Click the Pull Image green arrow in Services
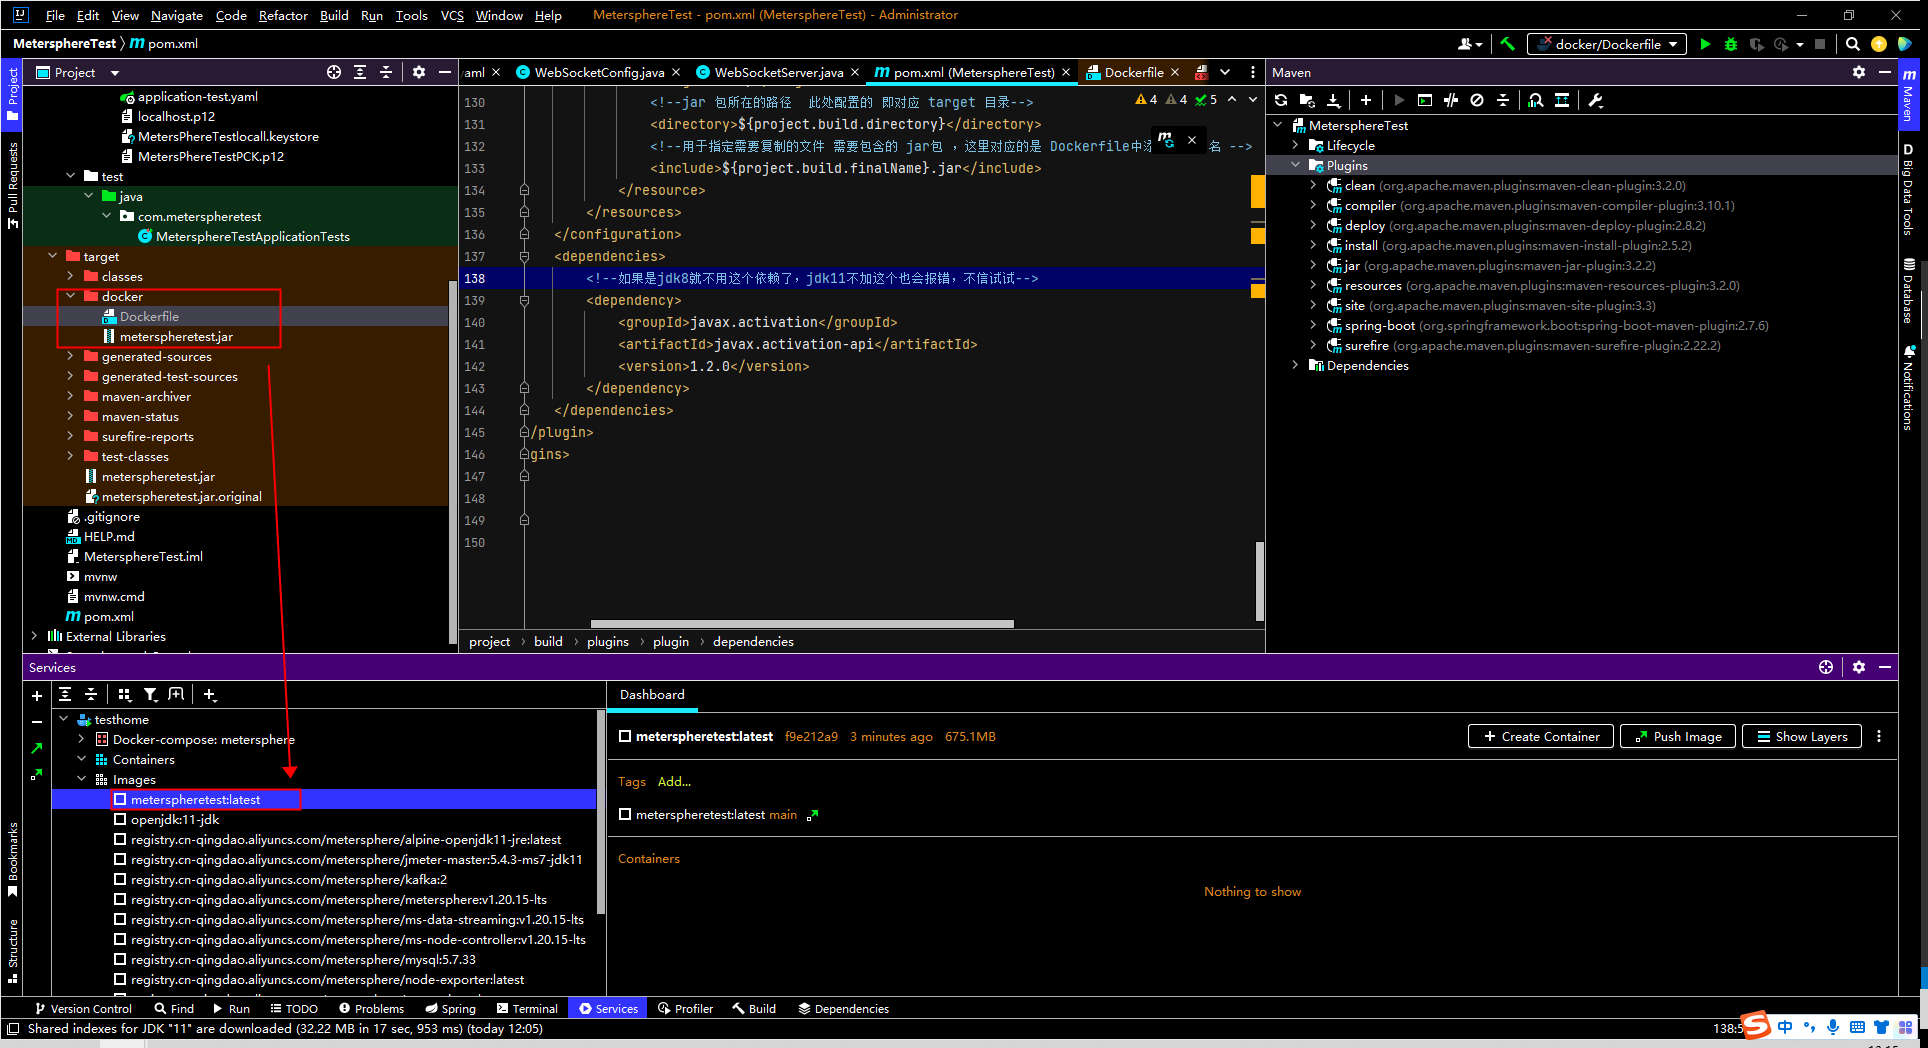This screenshot has width=1928, height=1048. 37,747
